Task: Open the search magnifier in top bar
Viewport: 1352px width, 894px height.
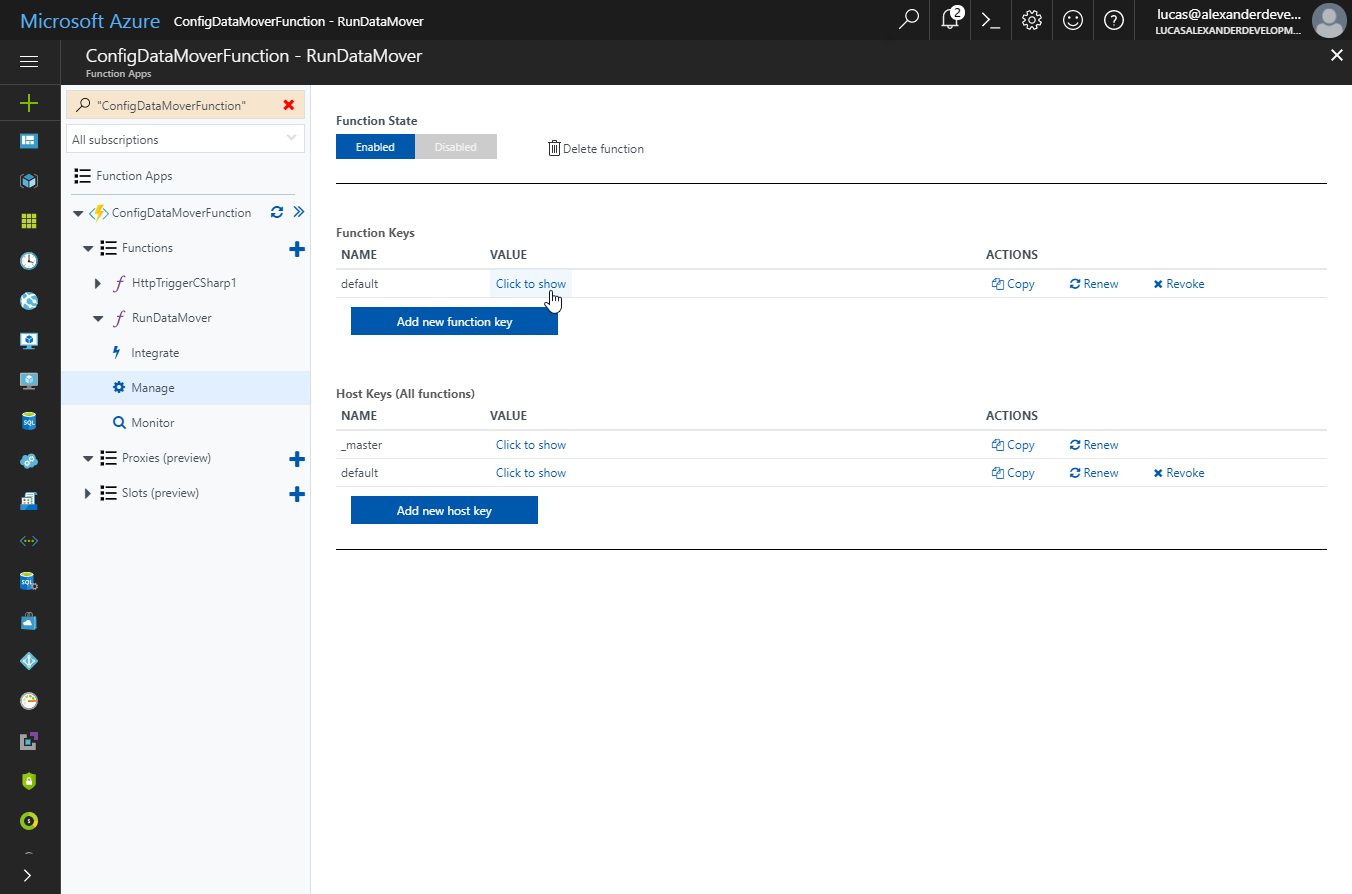Action: (909, 20)
